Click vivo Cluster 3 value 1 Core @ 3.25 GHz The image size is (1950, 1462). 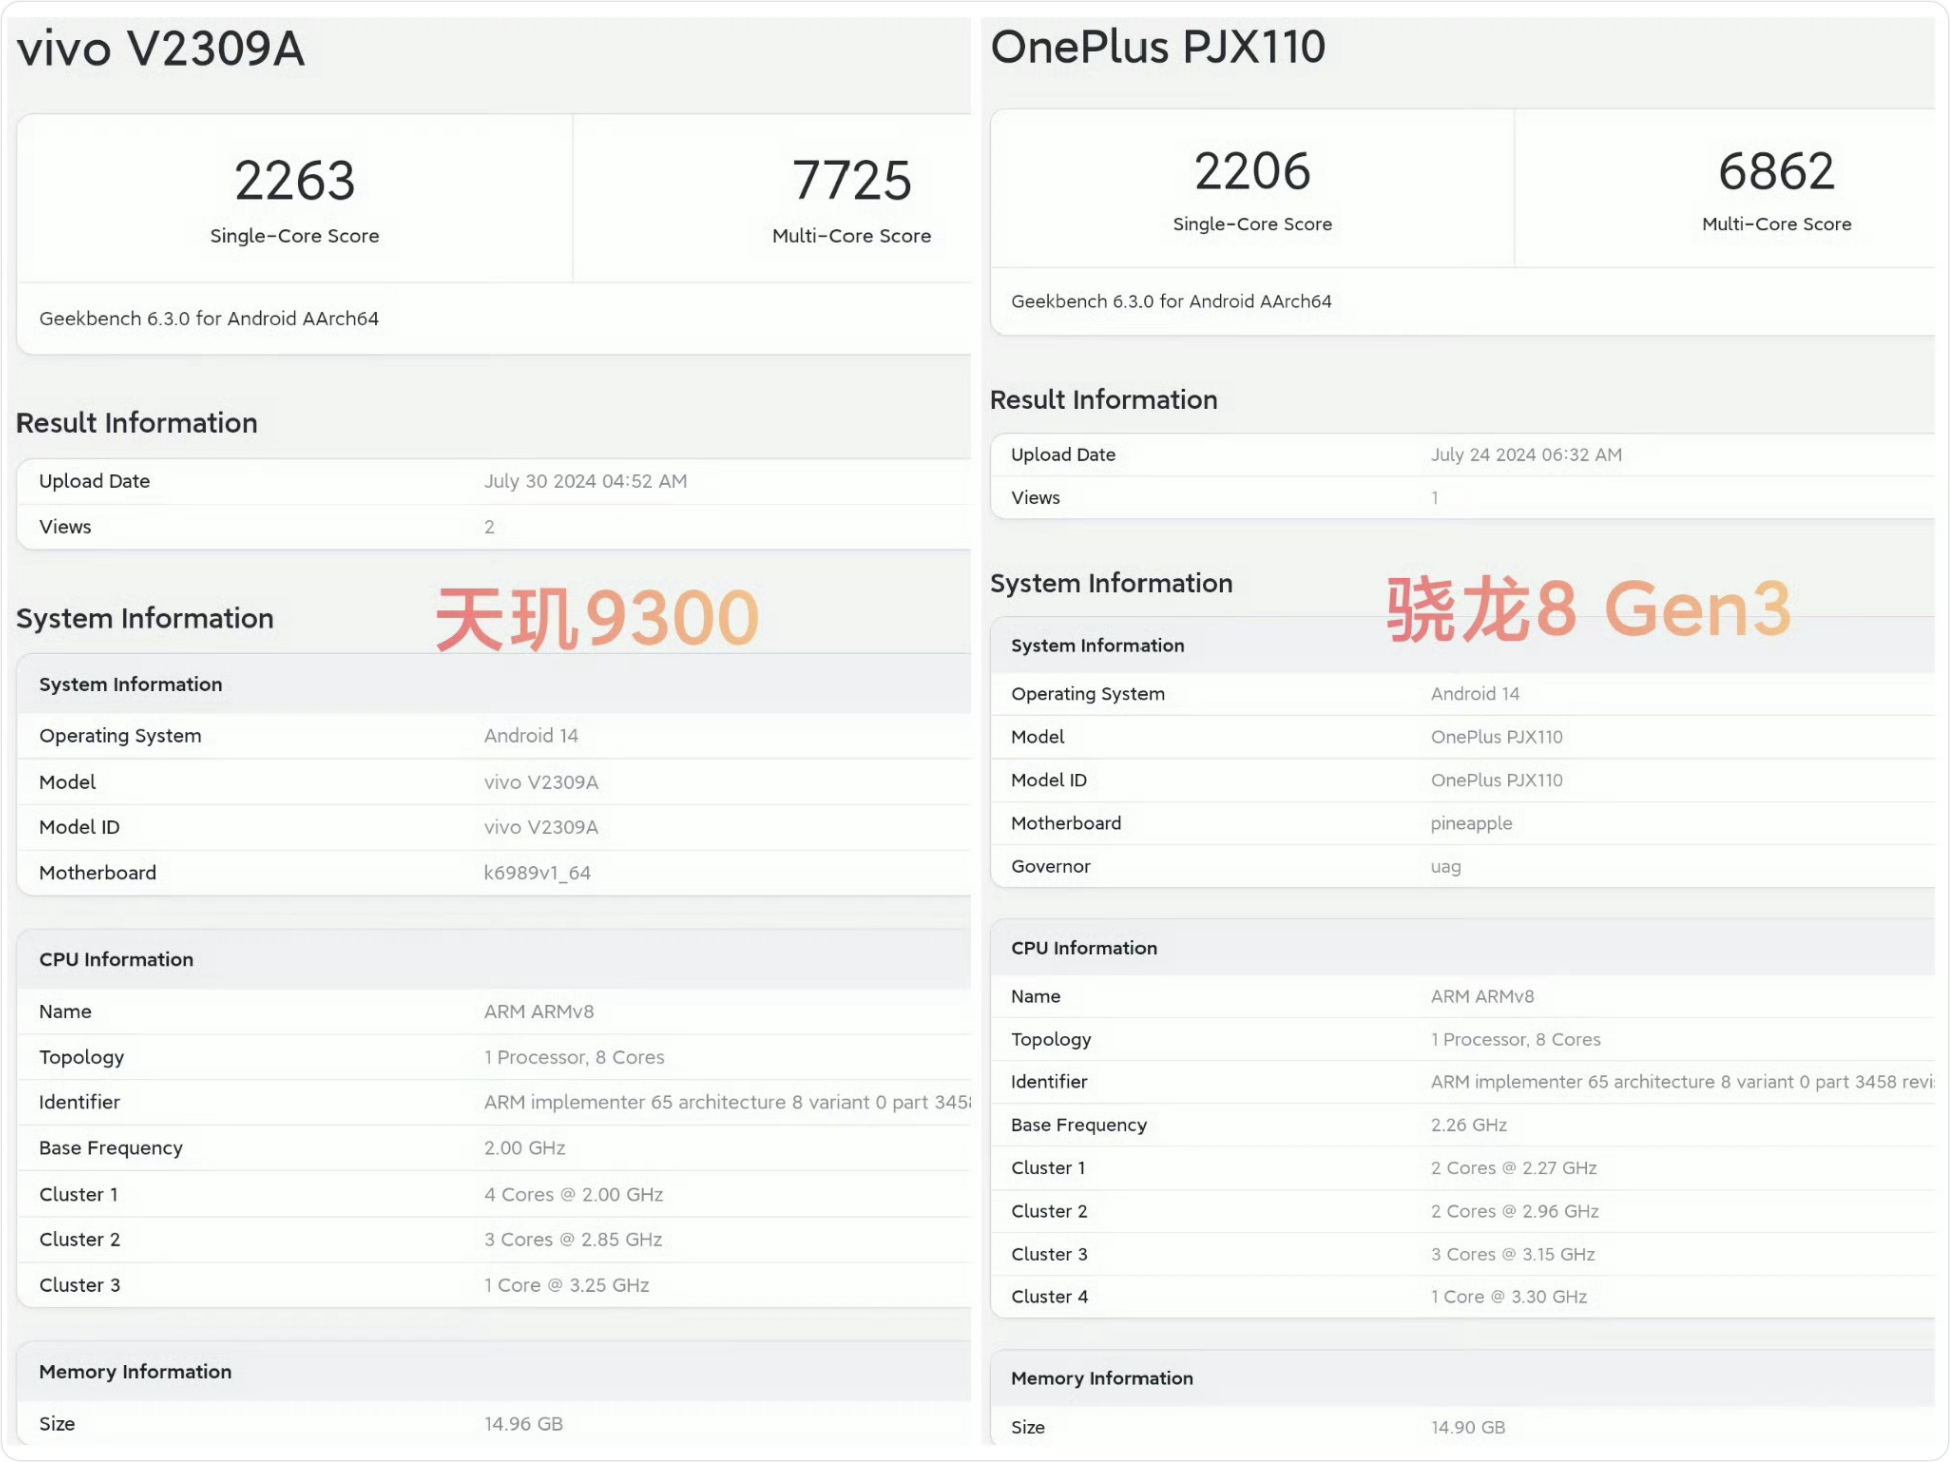566,1286
